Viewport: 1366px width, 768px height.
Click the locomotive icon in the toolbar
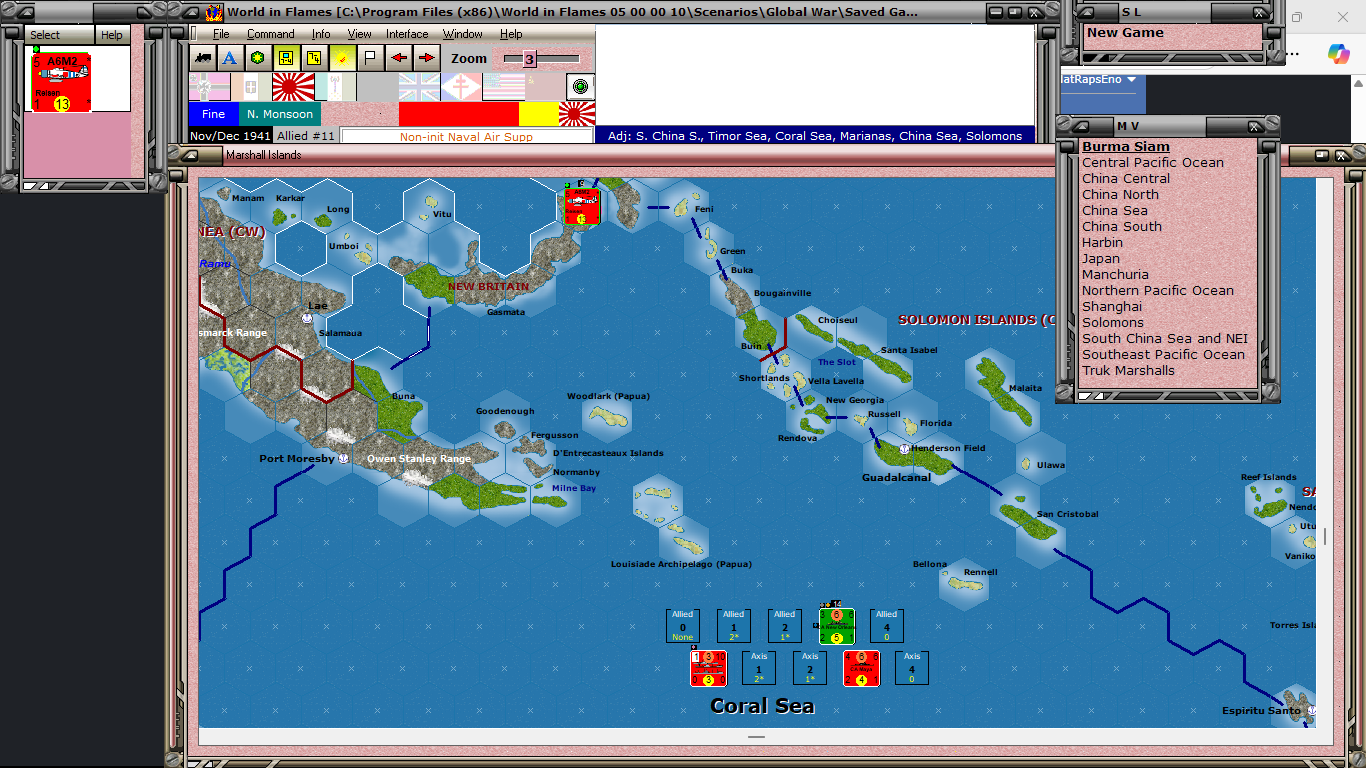[203, 58]
